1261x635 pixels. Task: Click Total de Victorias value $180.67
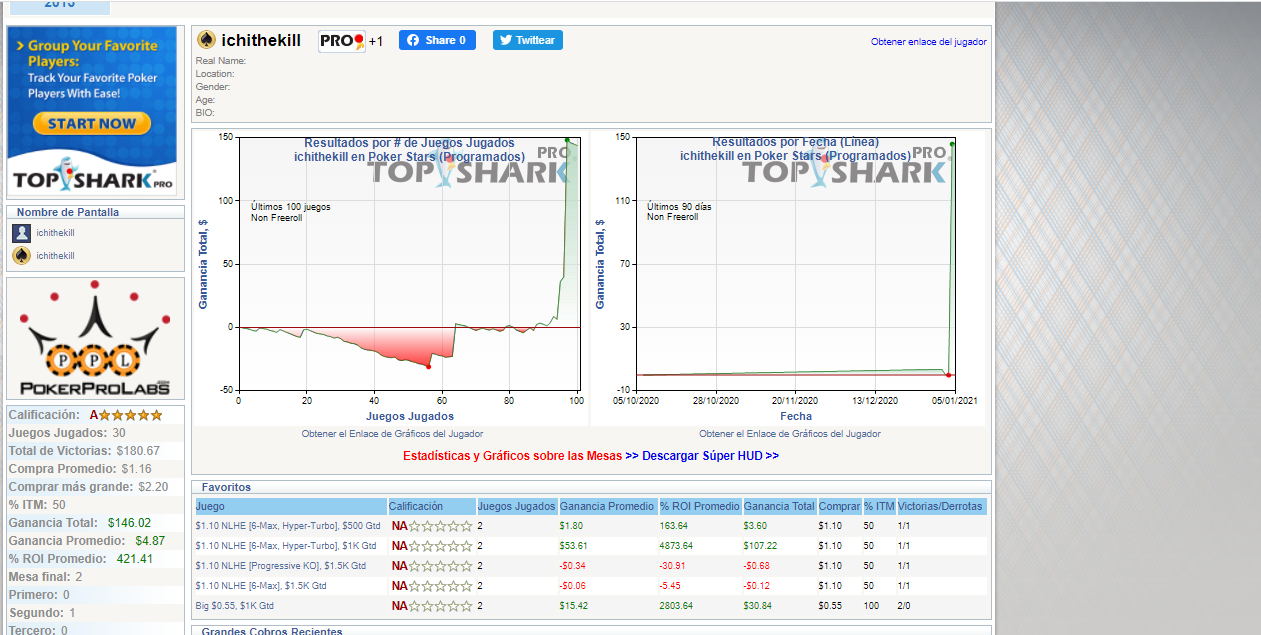140,451
